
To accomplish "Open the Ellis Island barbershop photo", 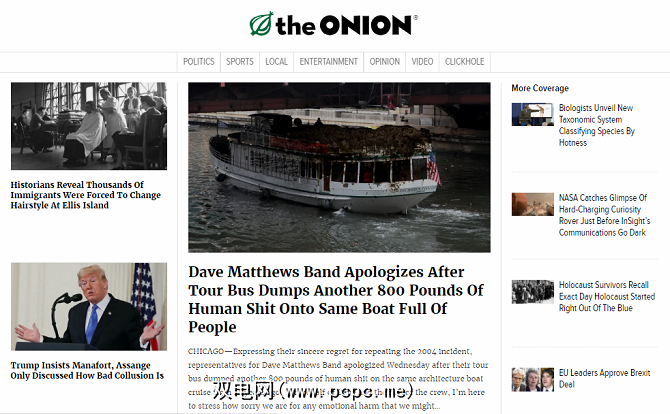I will [89, 126].
